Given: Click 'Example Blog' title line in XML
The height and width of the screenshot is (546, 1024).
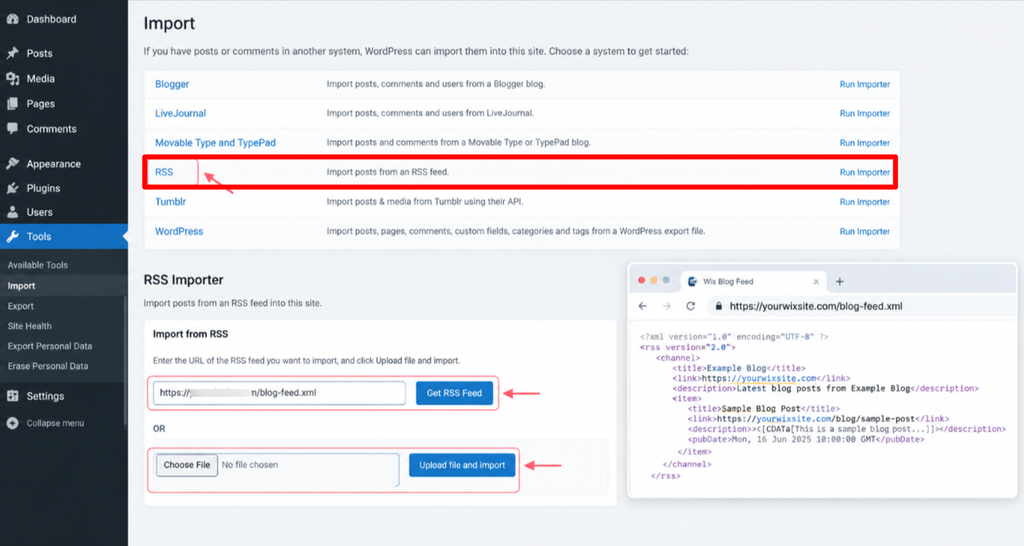Looking at the screenshot, I should [x=739, y=368].
